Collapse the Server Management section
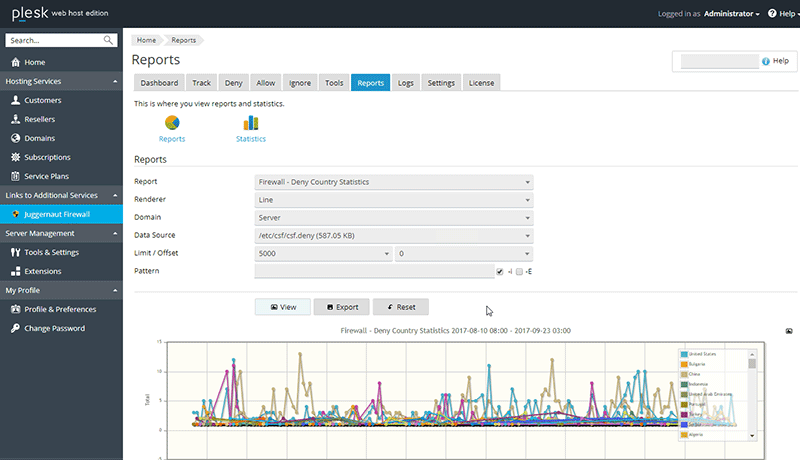This screenshot has height=460, width=800. click(61, 233)
